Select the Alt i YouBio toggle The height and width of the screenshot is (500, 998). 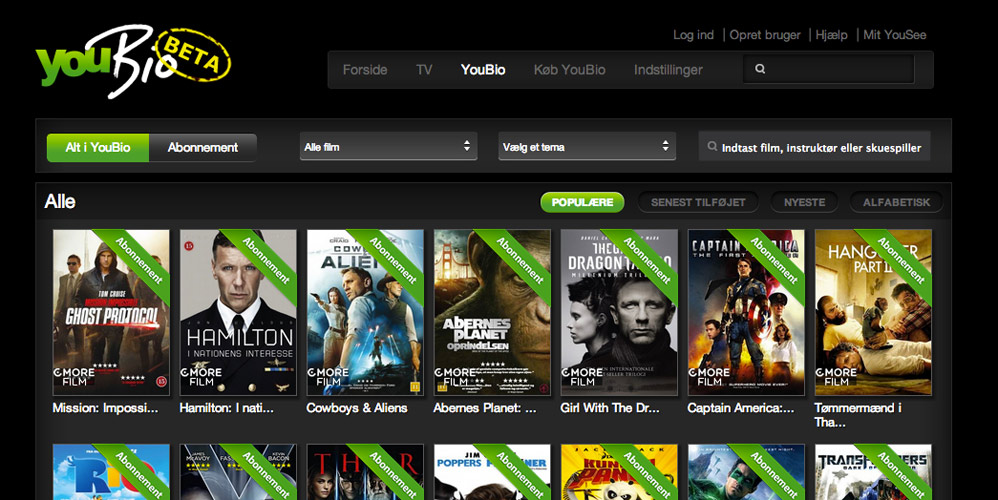pos(98,148)
